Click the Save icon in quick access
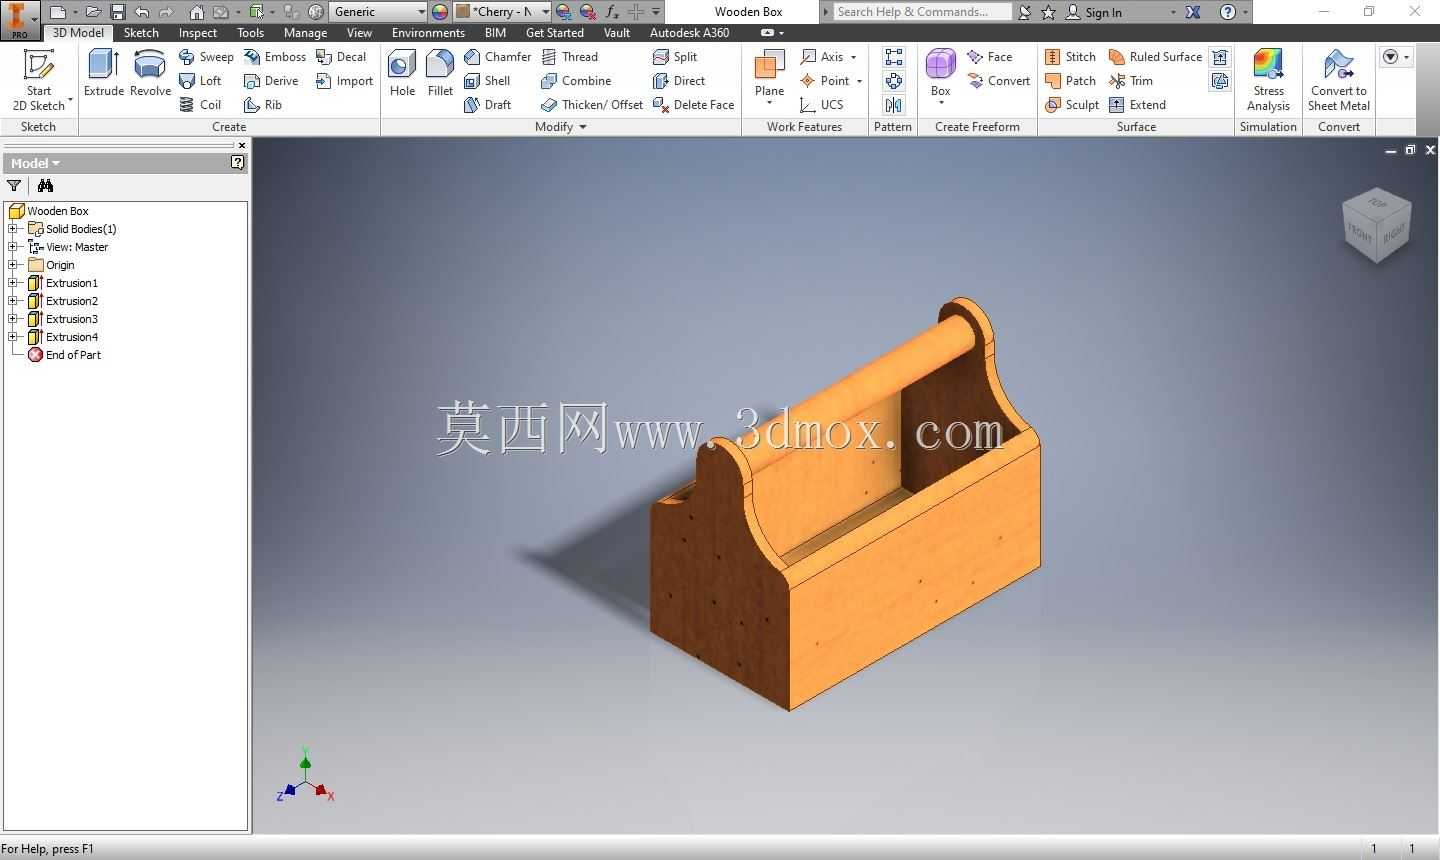1440x860 pixels. click(x=118, y=12)
